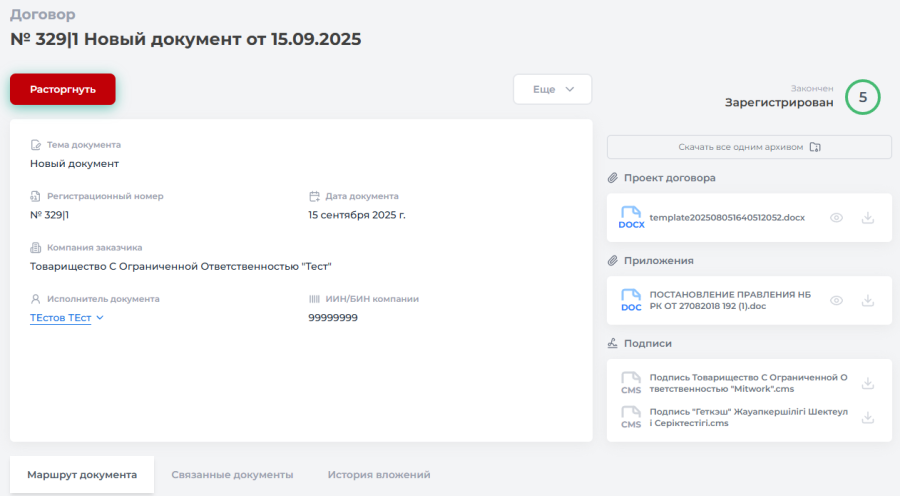Open the Подпись Mitwork cms file name
The width and height of the screenshot is (900, 496).
(x=748, y=383)
